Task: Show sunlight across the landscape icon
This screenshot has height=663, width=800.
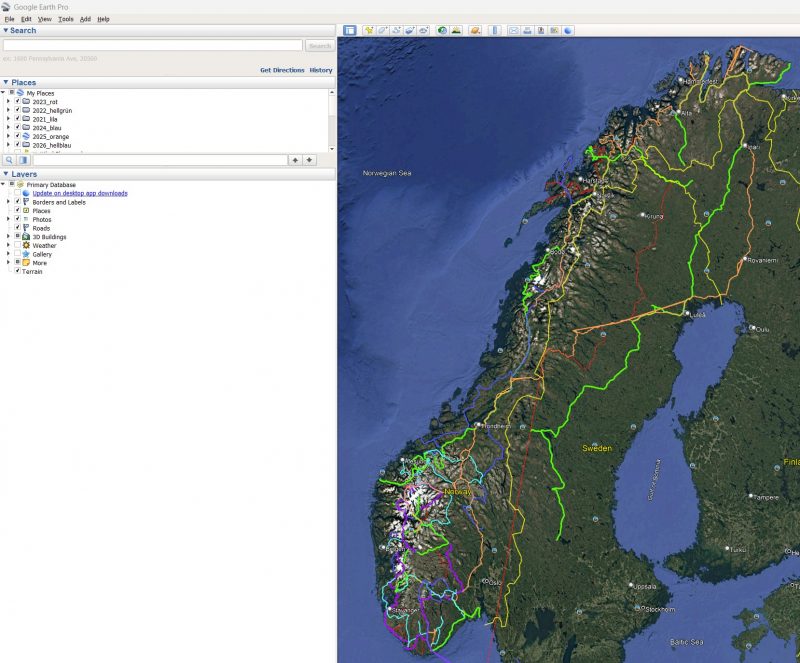Action: point(456,31)
